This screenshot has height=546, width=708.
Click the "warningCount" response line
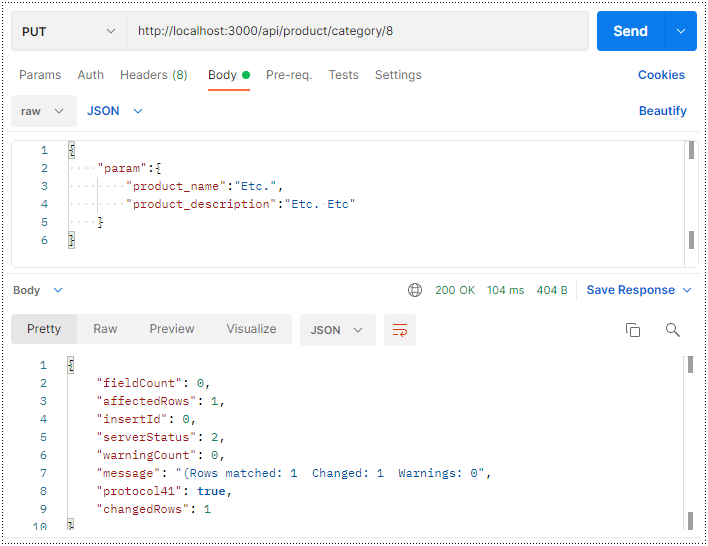point(161,456)
